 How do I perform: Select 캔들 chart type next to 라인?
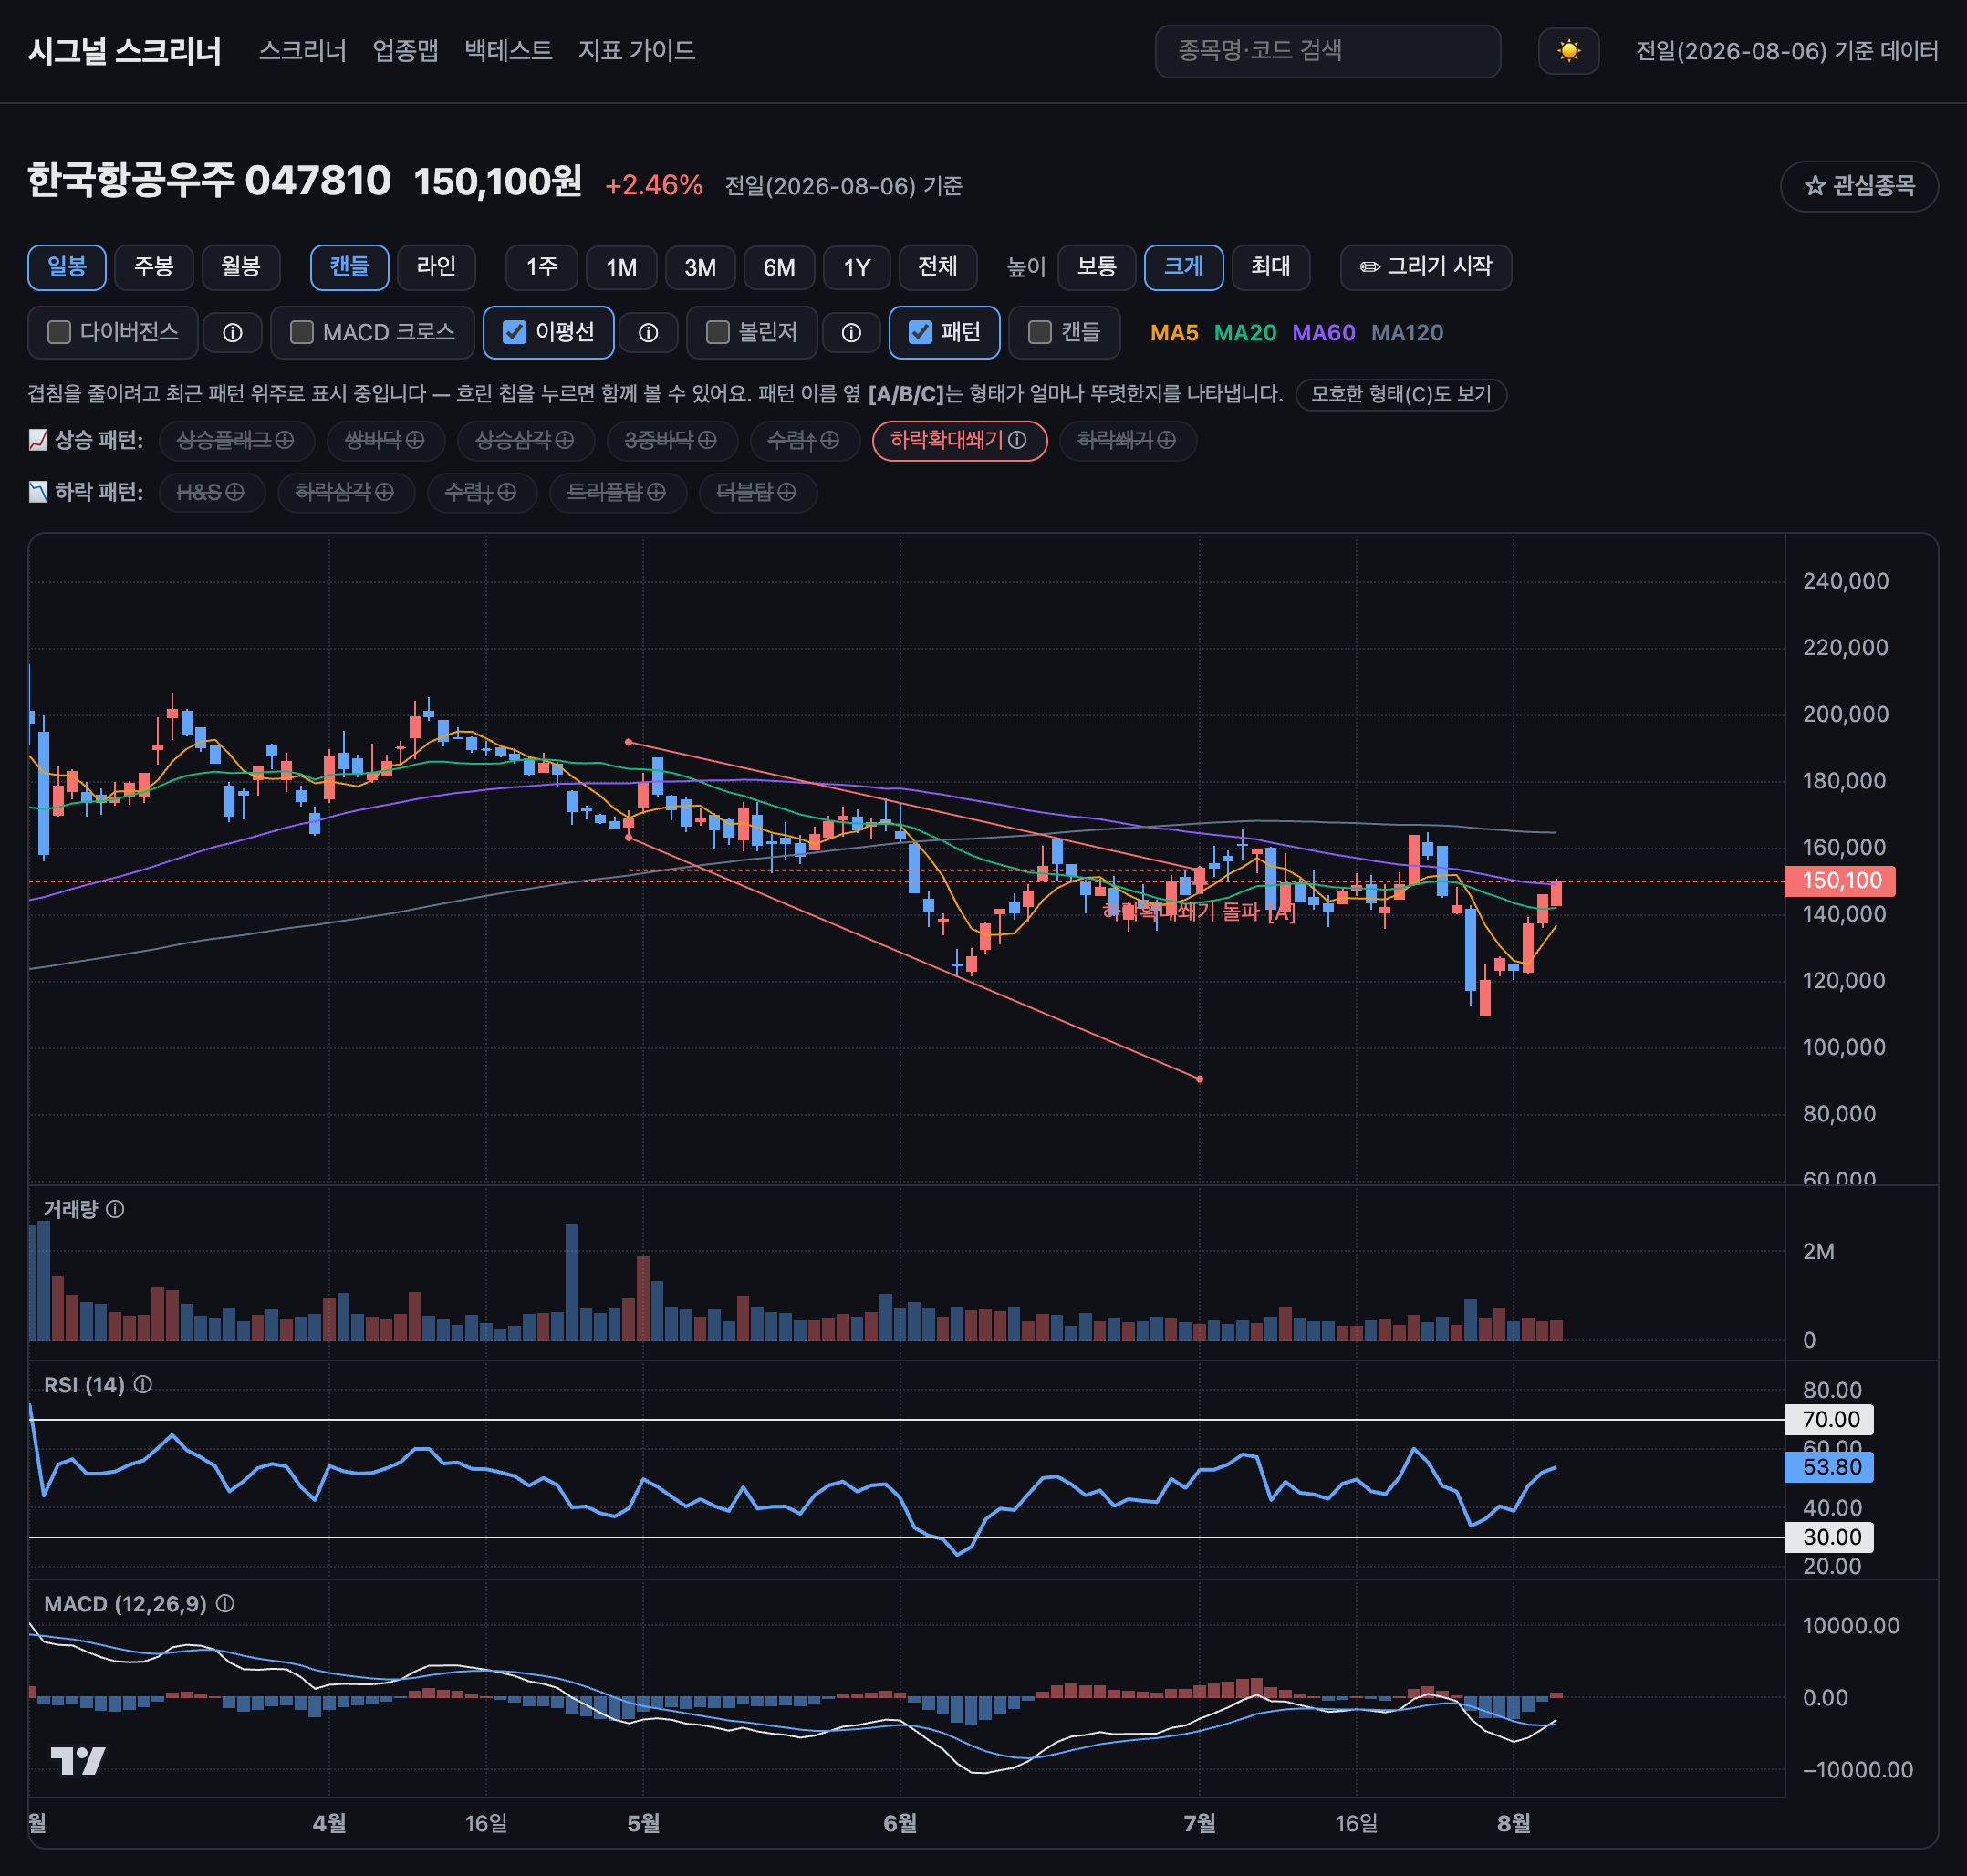(350, 267)
